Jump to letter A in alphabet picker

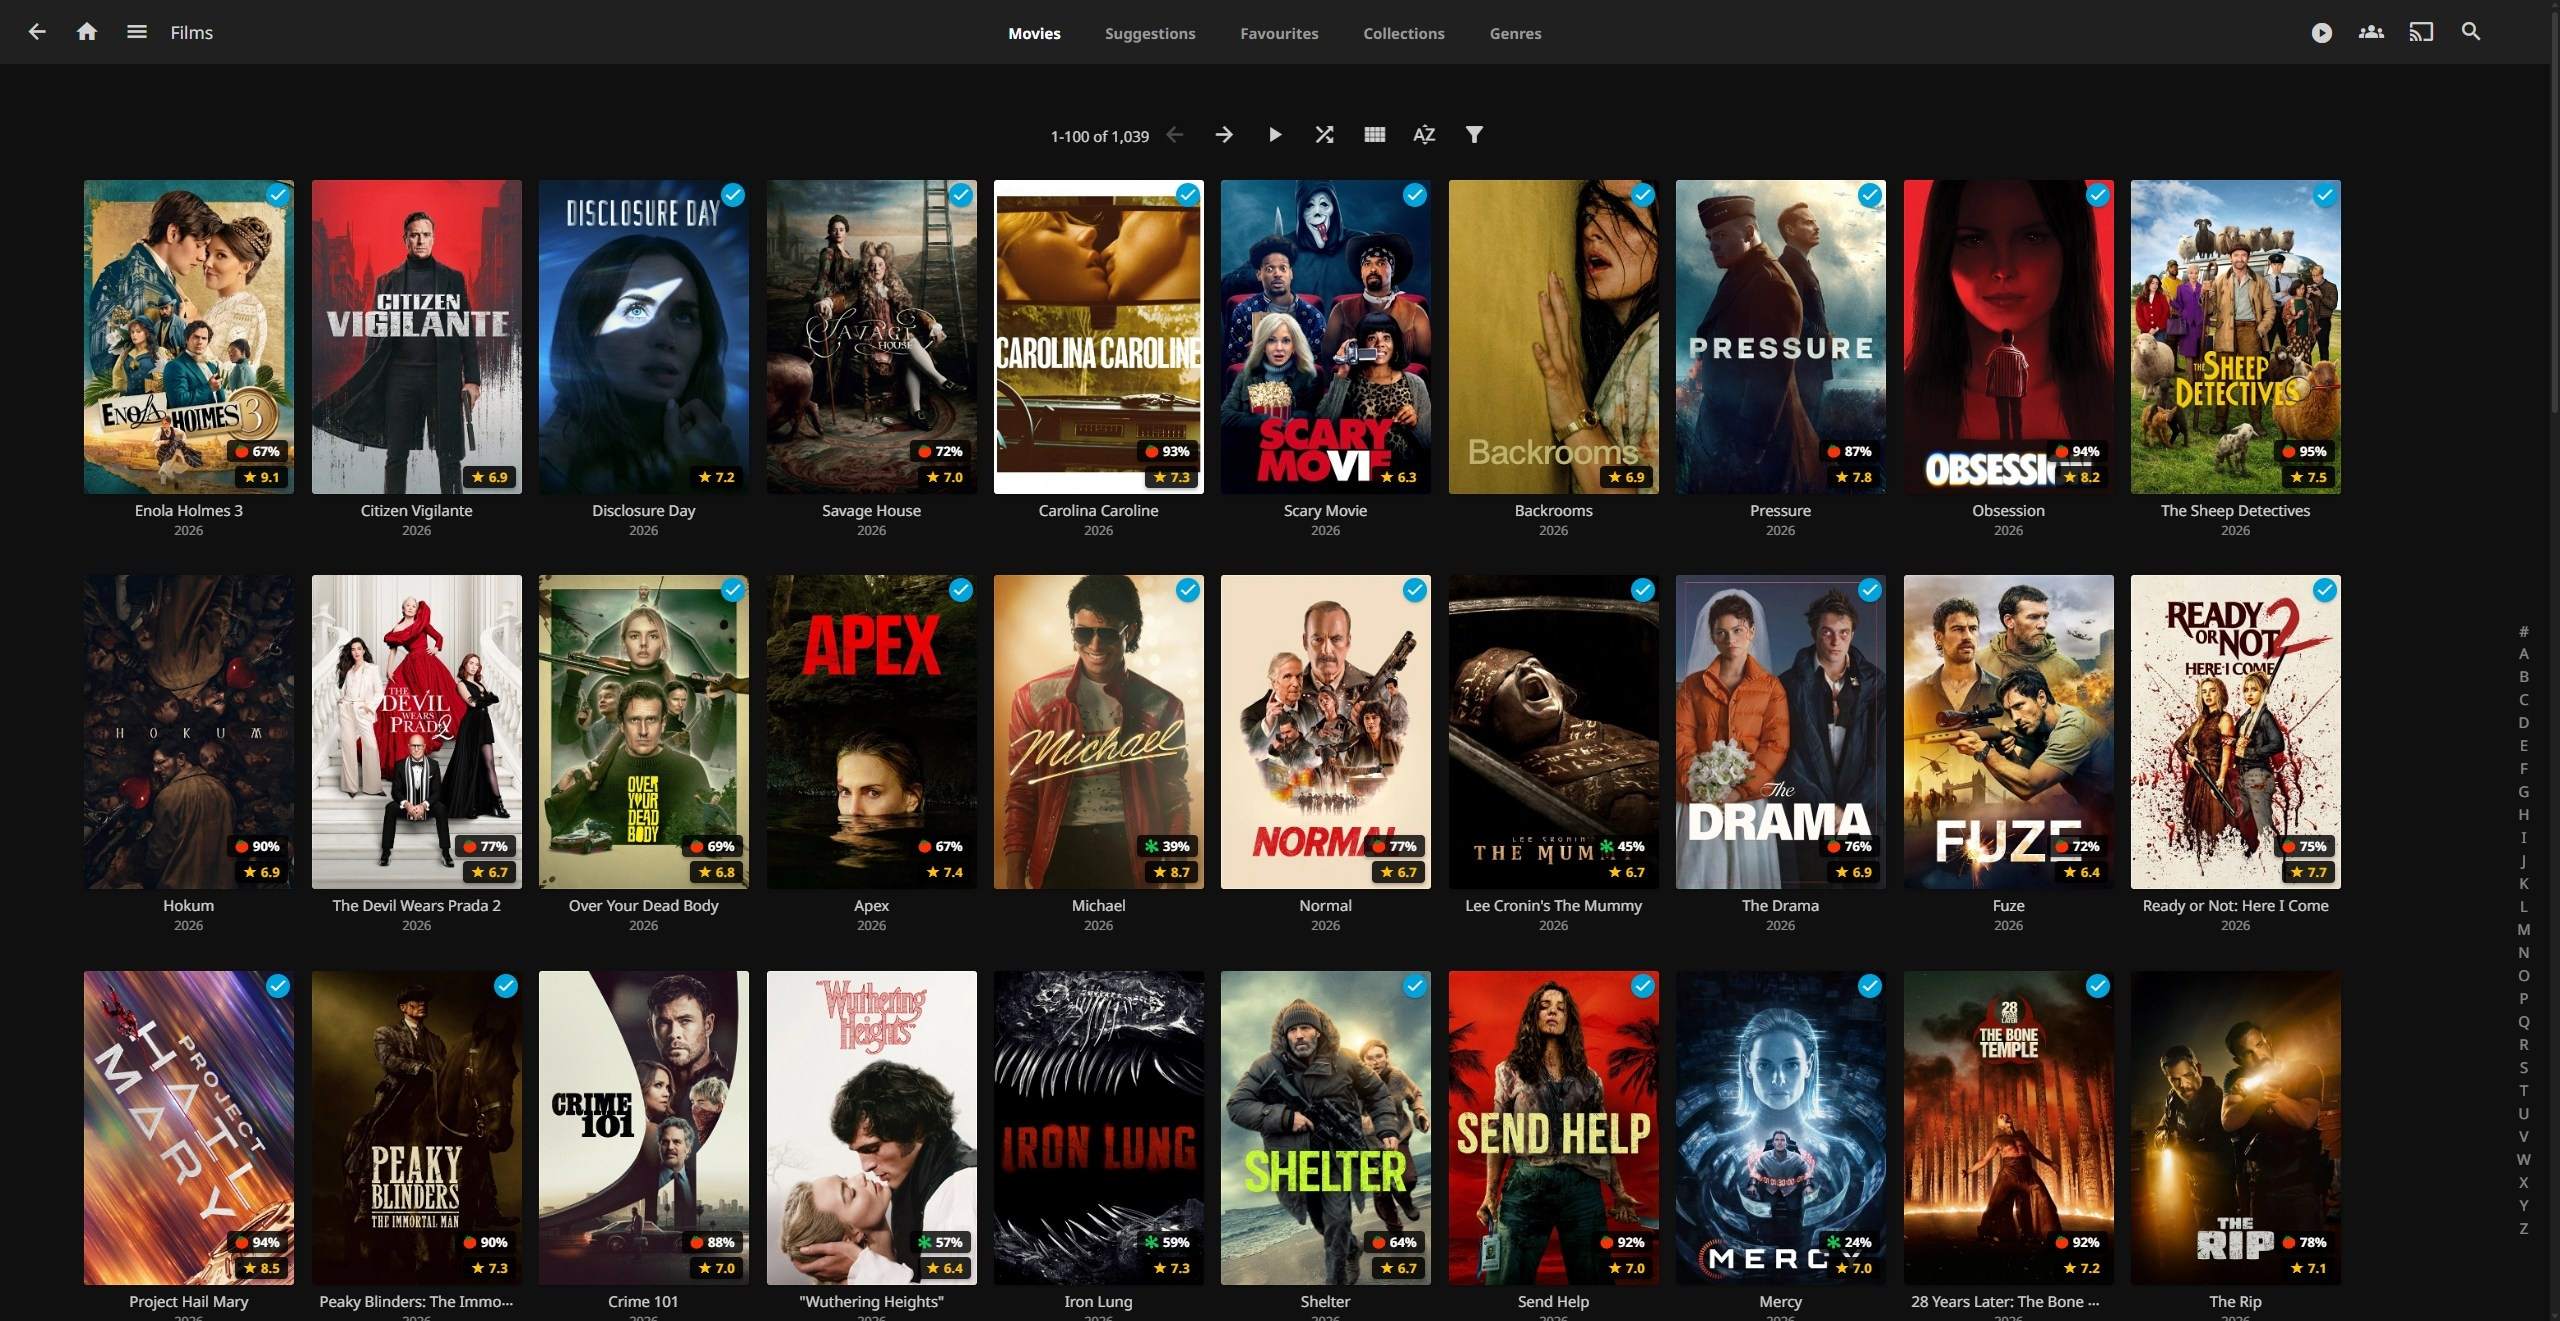(x=2523, y=654)
